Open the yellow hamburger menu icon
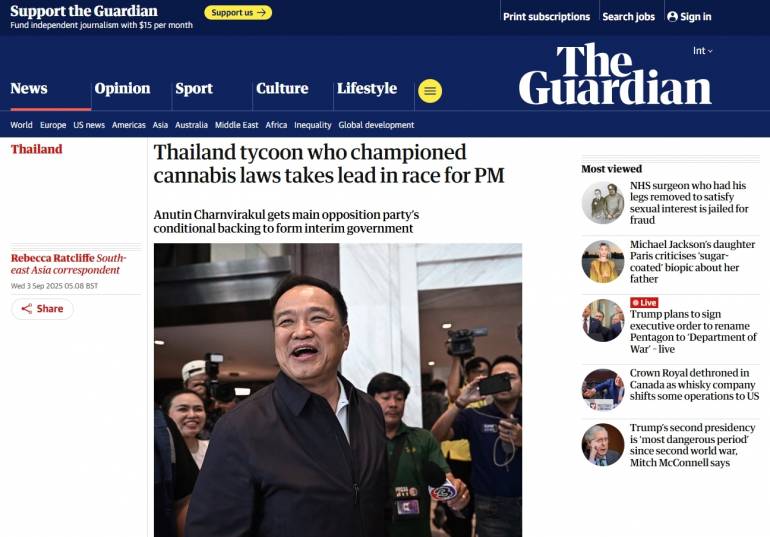Image resolution: width=770 pixels, height=537 pixels. 430,91
